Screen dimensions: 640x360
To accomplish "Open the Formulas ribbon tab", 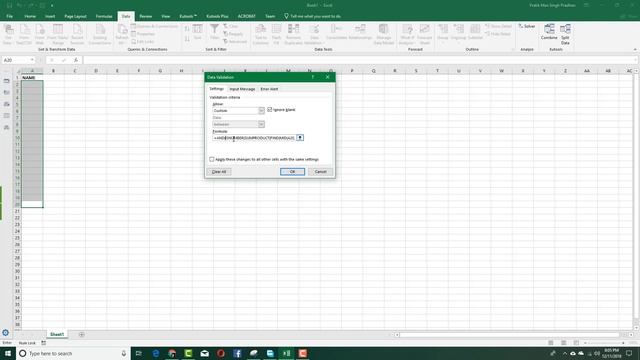I will pyautogui.click(x=104, y=16).
